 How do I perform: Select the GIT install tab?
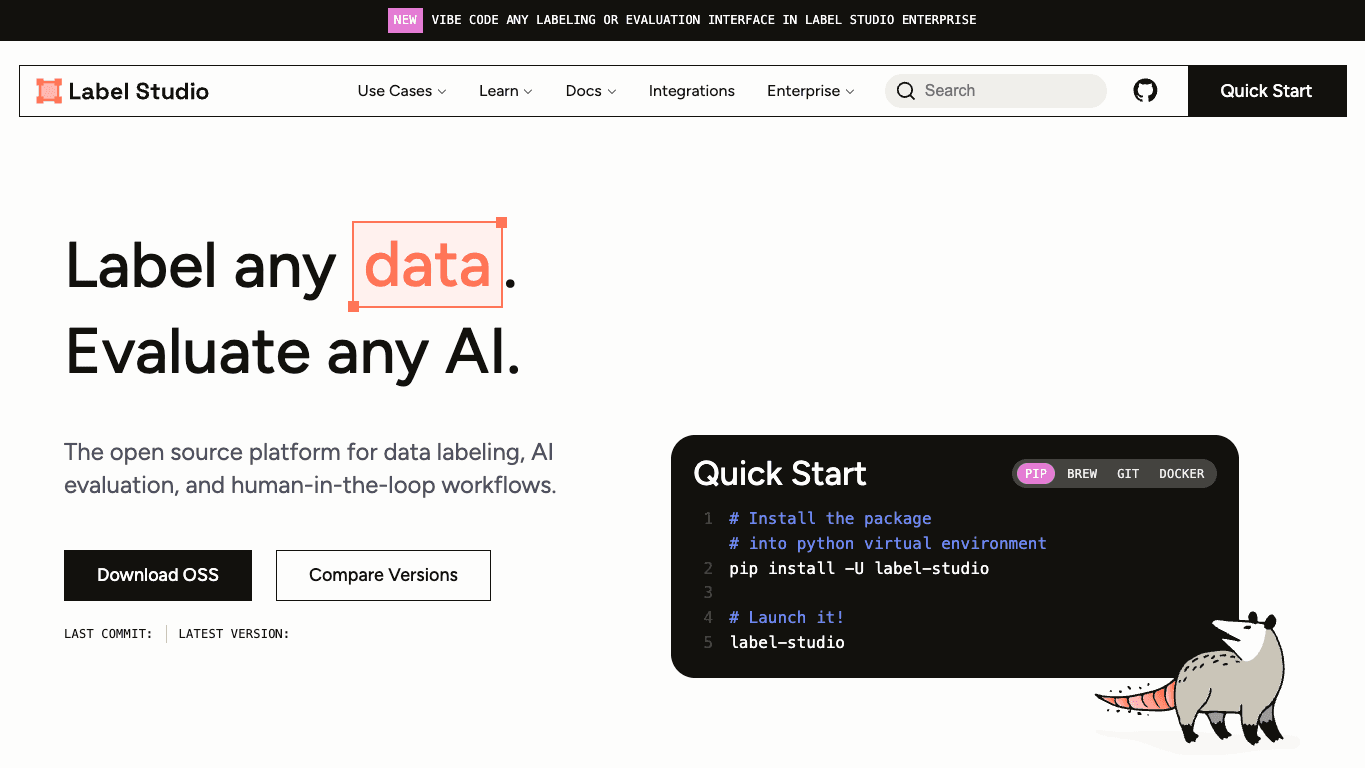point(1128,474)
